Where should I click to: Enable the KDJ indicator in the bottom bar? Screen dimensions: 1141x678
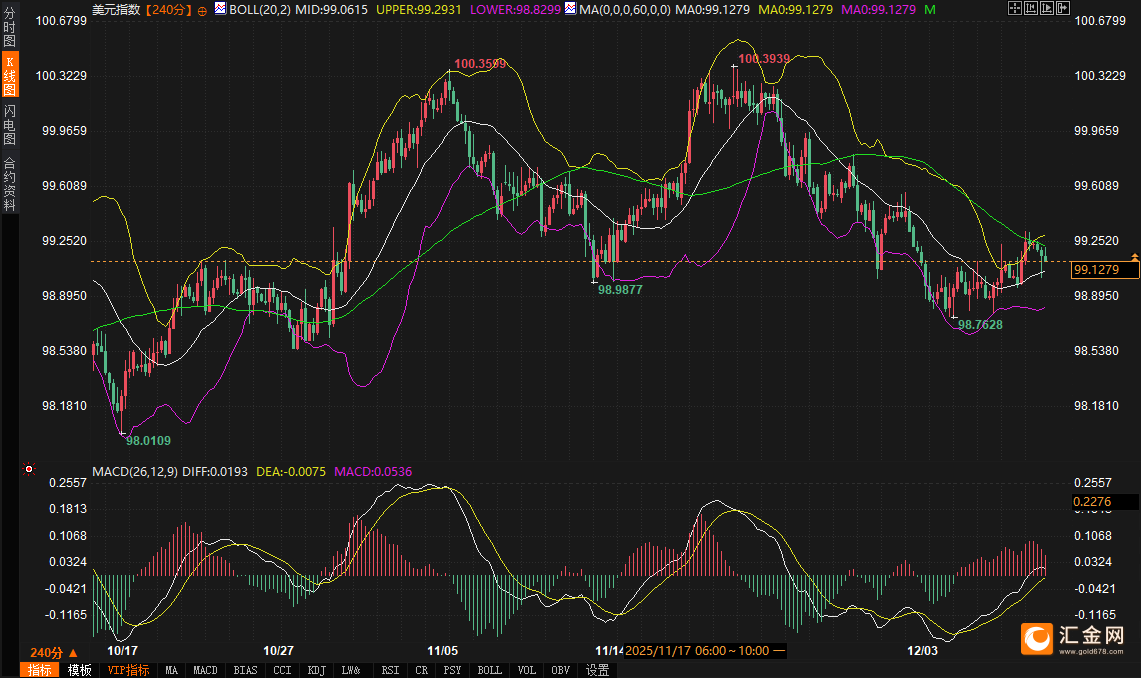pos(317,670)
